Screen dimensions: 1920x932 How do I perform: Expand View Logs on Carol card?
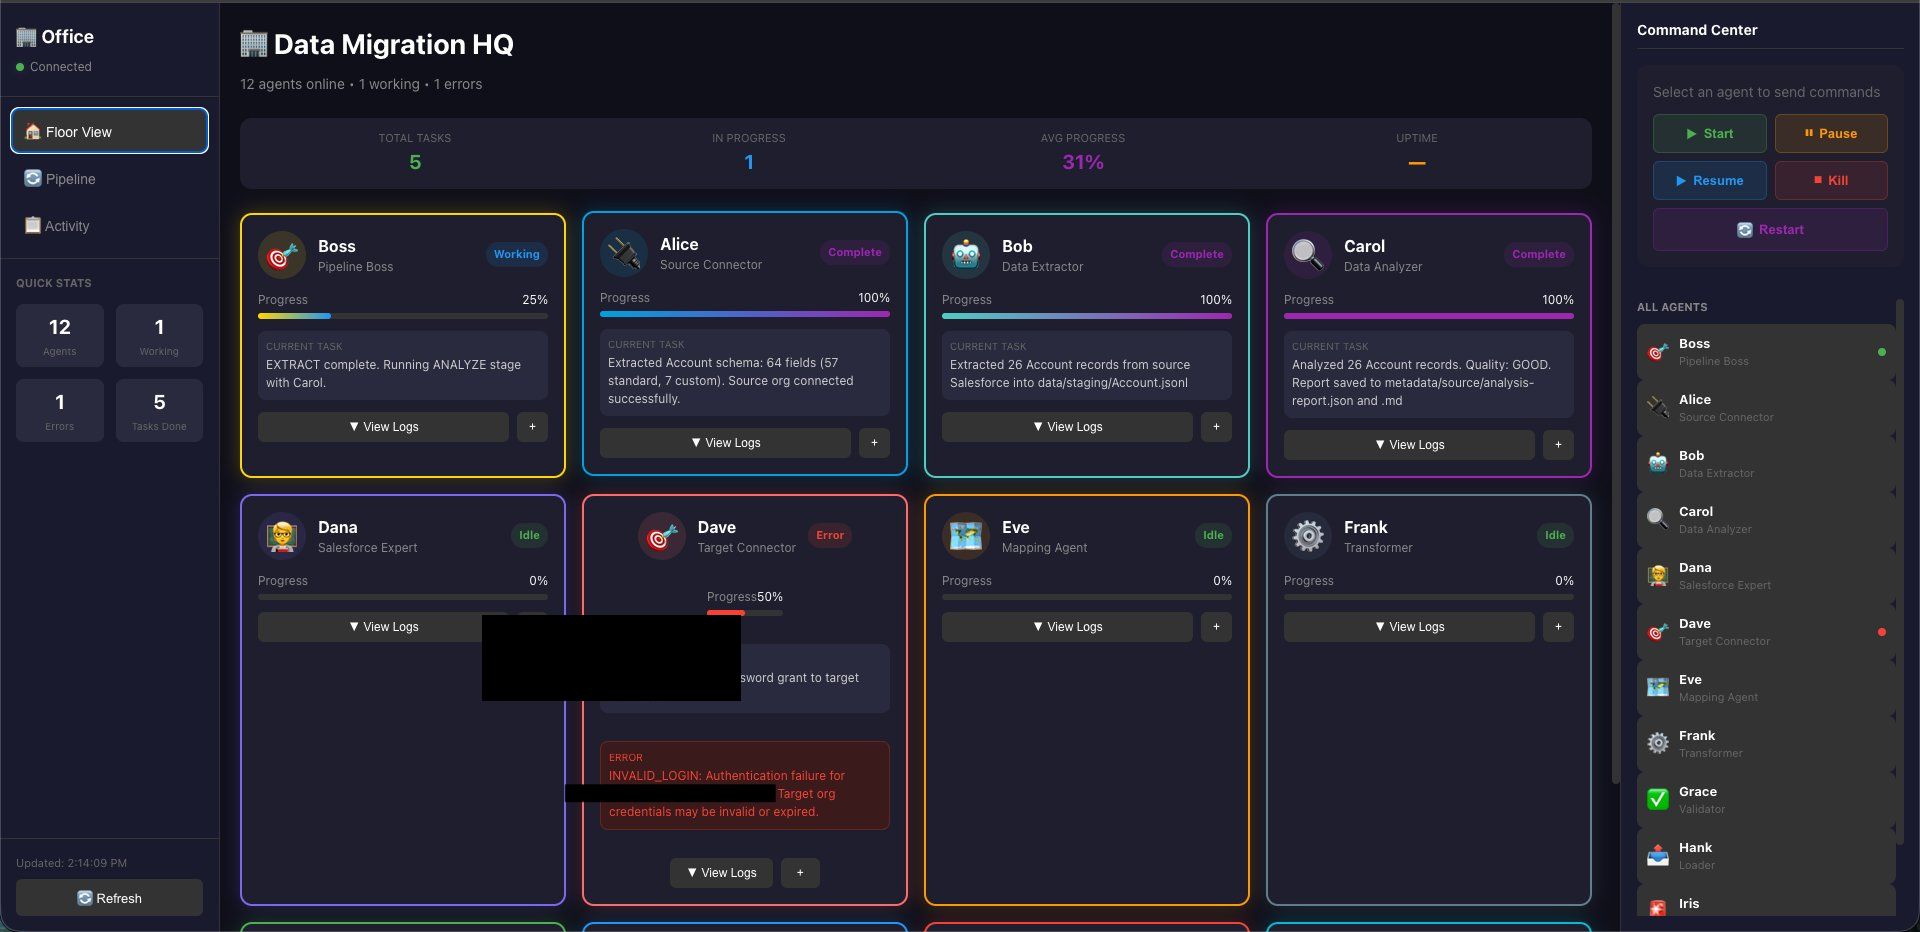pos(1409,445)
